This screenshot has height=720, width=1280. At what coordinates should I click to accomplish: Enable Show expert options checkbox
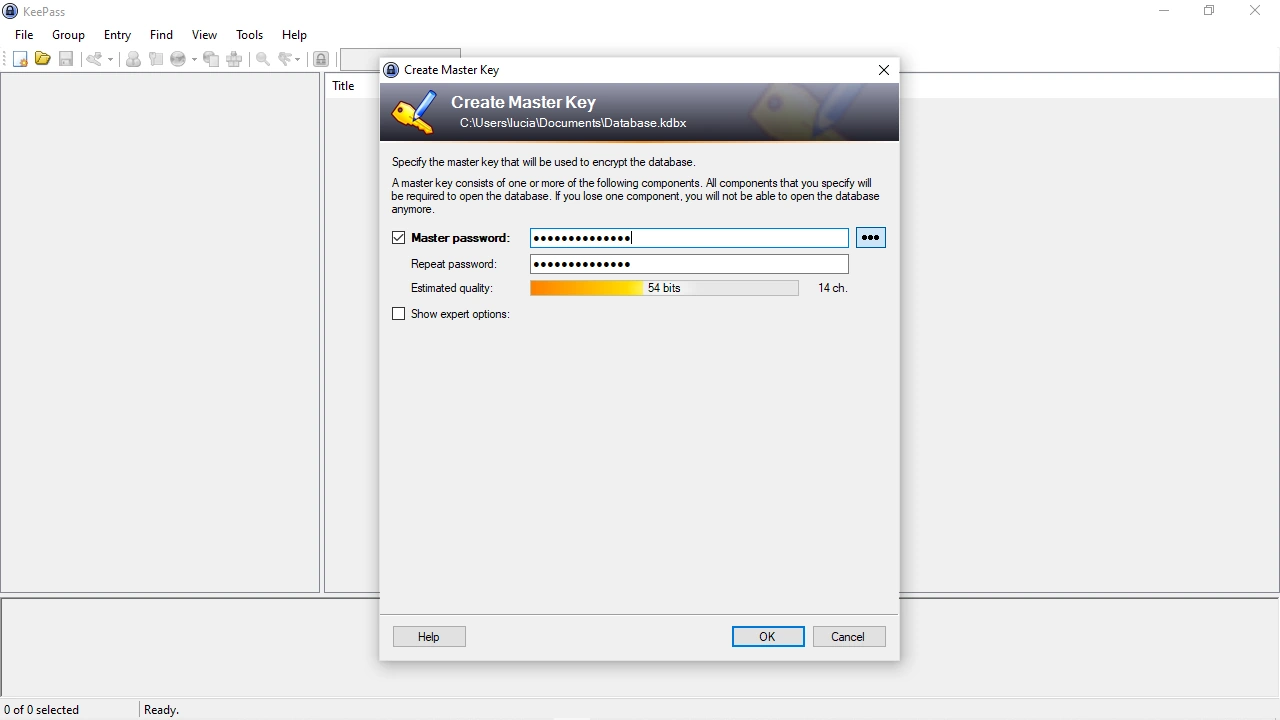(x=399, y=314)
